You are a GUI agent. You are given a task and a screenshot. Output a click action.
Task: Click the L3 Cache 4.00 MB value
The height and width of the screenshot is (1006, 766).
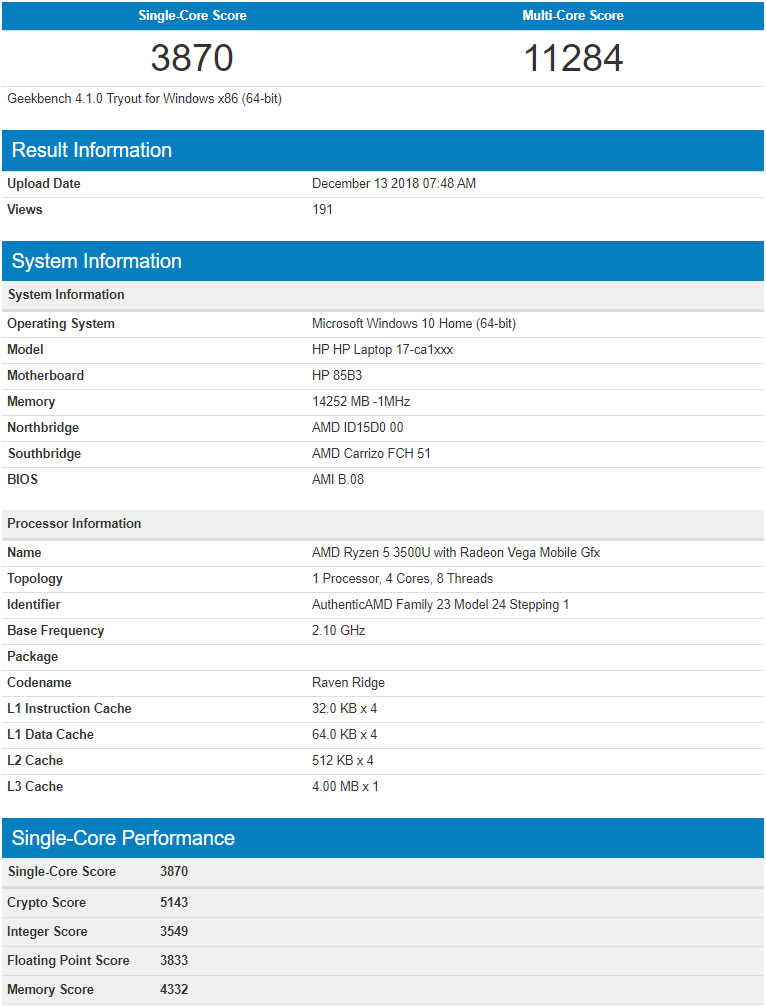click(x=345, y=786)
